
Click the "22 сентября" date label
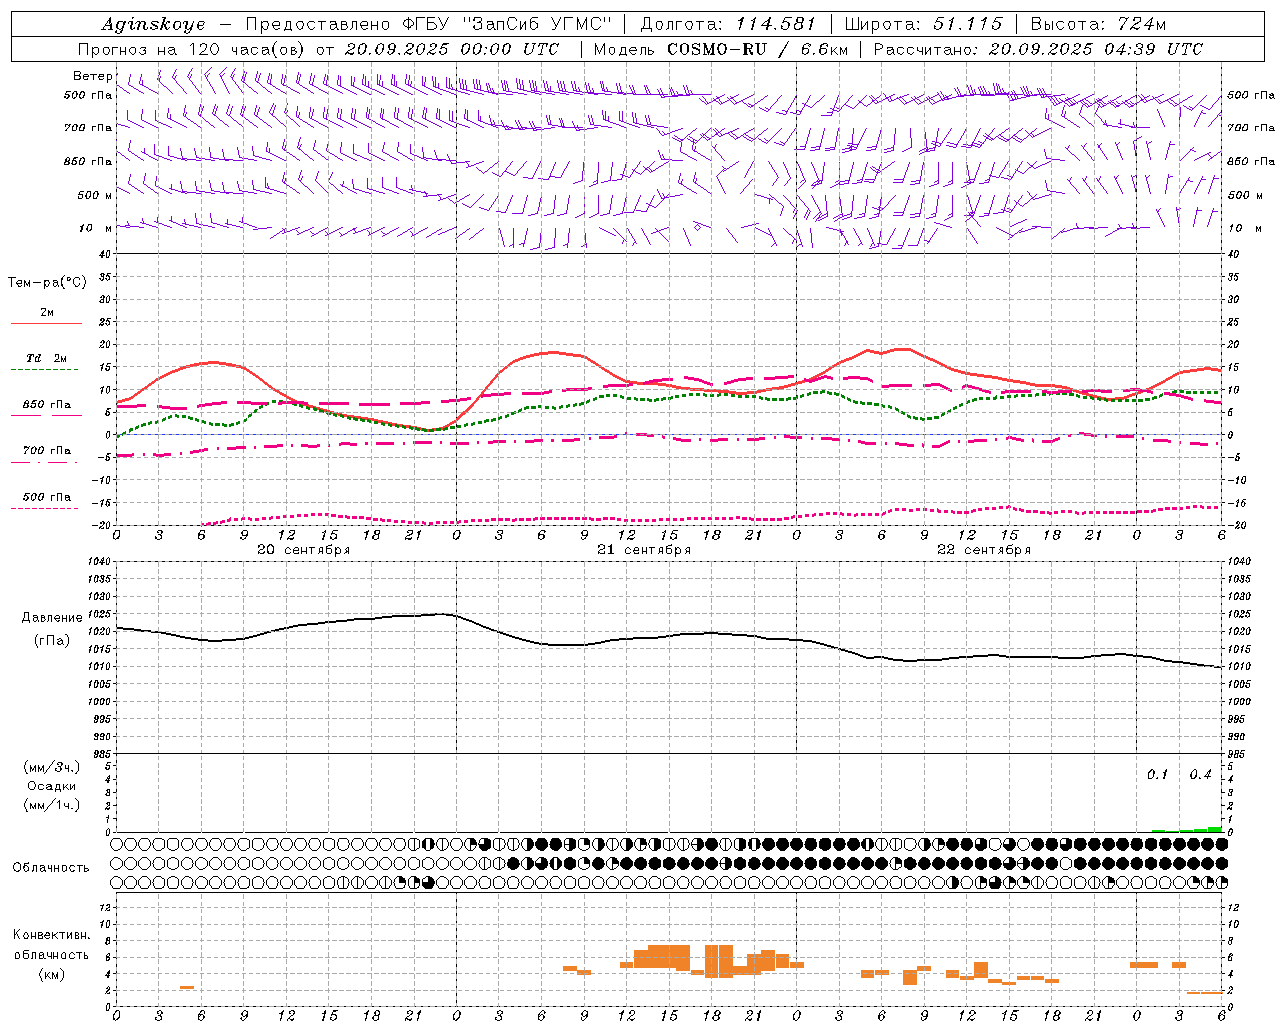coord(984,550)
